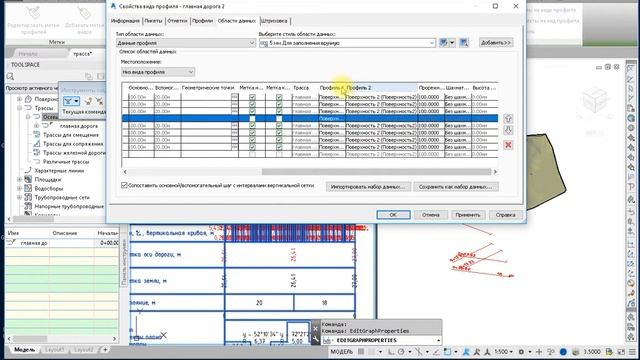Screen dimensions: 640x360
Task: Click the plus crosshair icon in status bar
Action: [539, 351]
